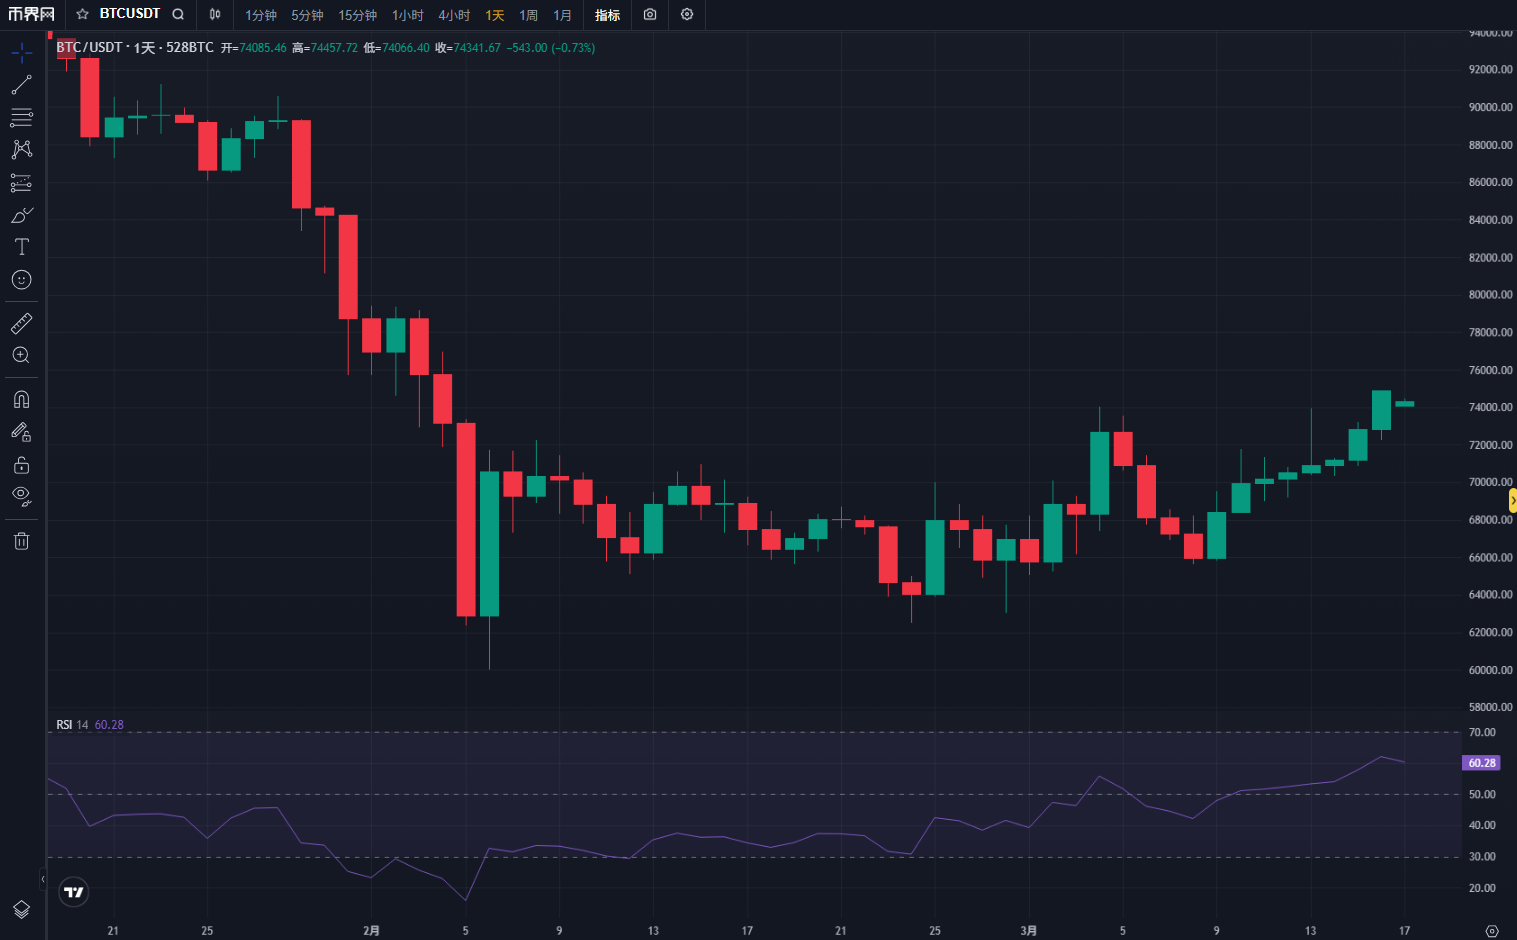This screenshot has height=940, width=1517.
Task: Favorite BTCUSDT with the star icon
Action: point(83,14)
